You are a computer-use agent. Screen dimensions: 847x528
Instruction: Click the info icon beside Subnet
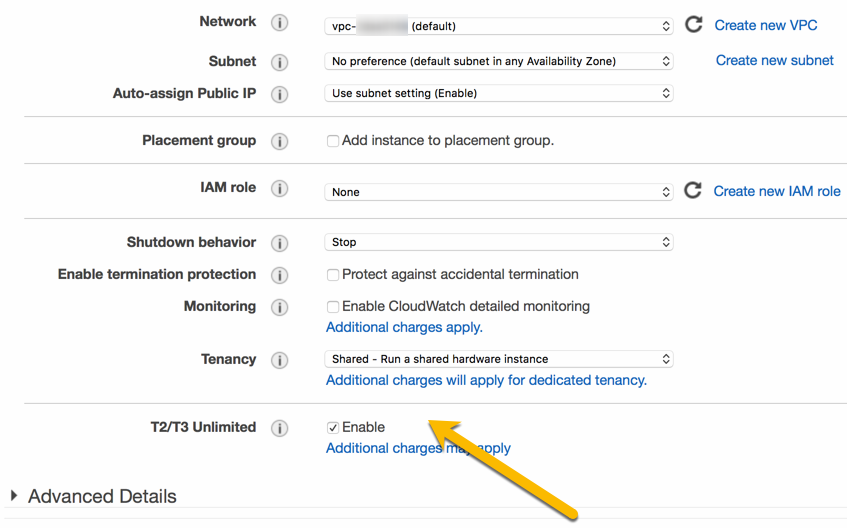(280, 62)
